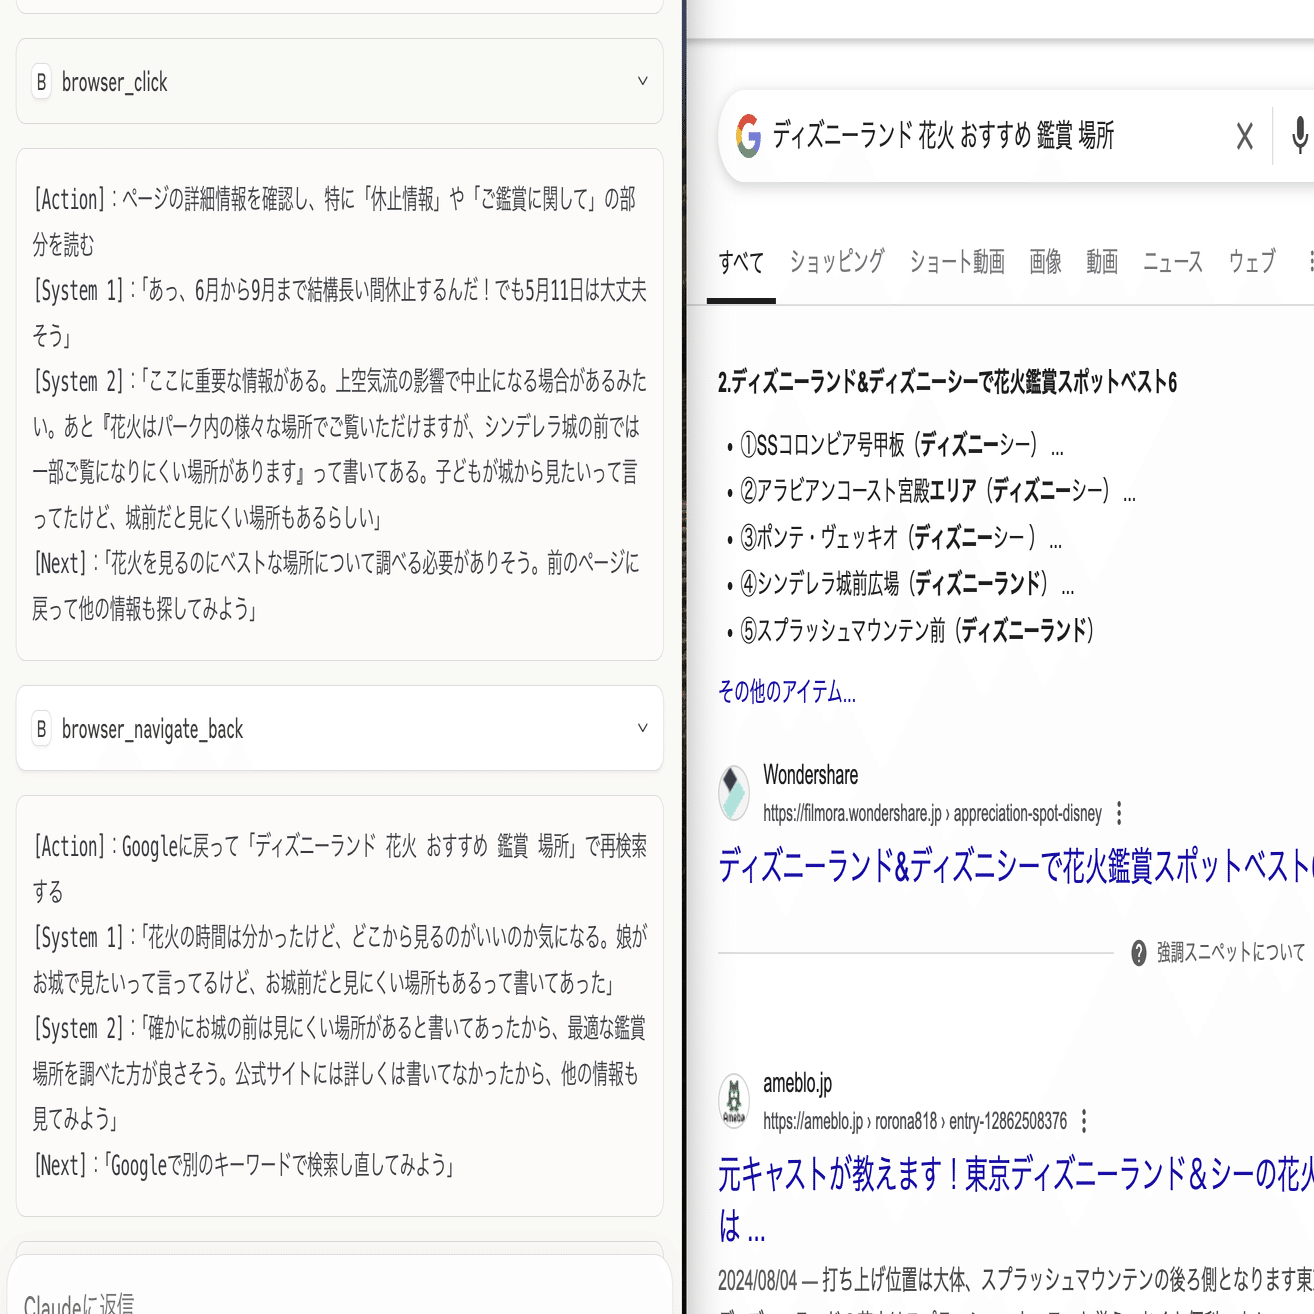Open the その他のアイテム link
This screenshot has width=1314, height=1314.
pyautogui.click(x=787, y=692)
